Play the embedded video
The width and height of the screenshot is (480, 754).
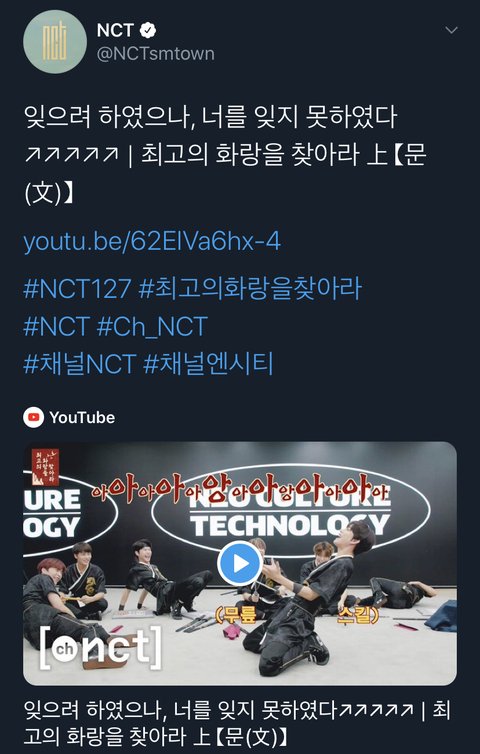[240, 564]
